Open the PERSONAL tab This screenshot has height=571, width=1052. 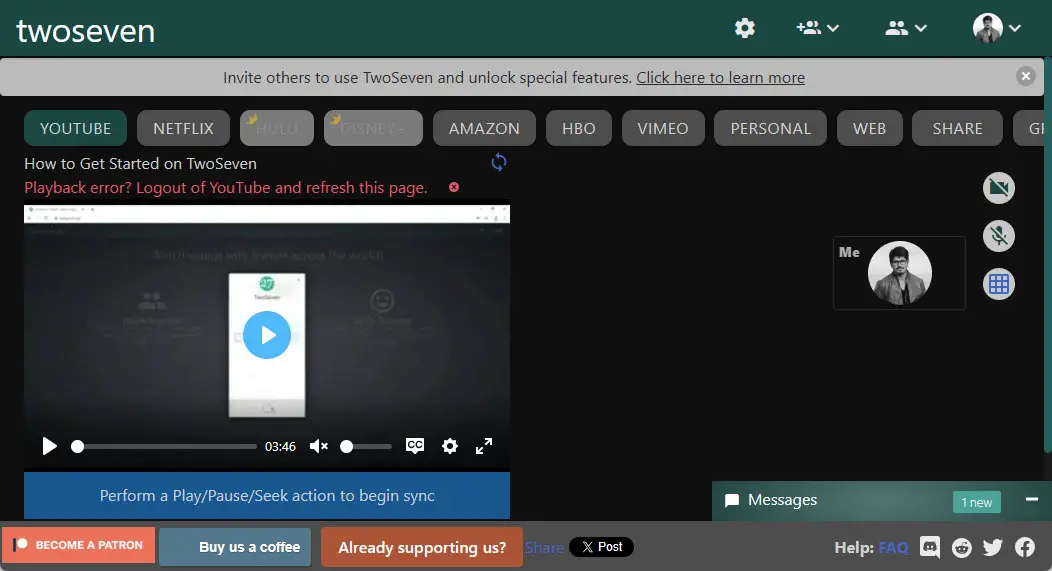(770, 128)
